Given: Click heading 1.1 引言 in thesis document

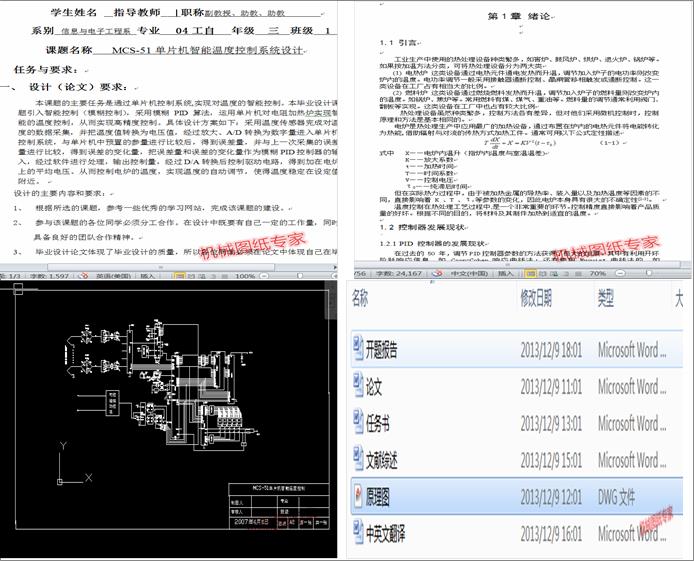Looking at the screenshot, I should [x=398, y=42].
